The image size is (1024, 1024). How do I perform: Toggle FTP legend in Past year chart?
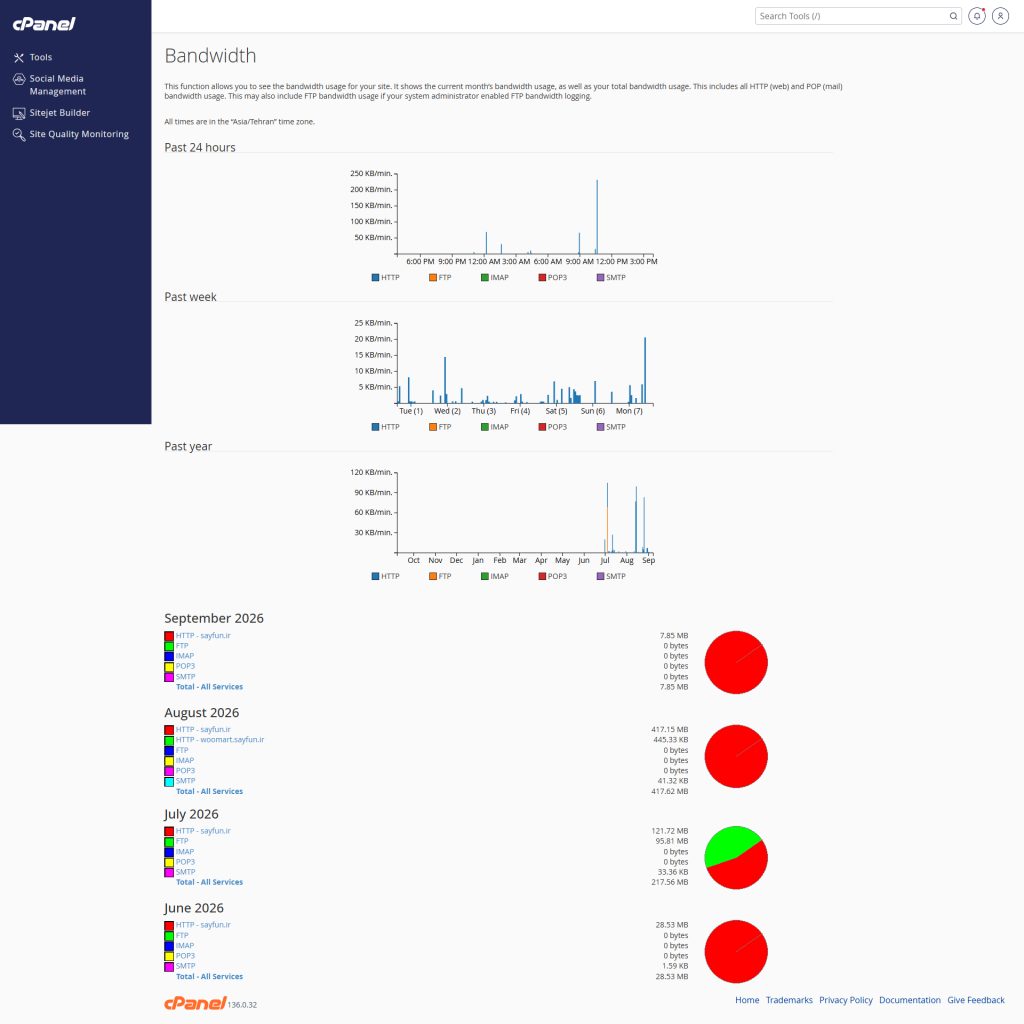pos(440,576)
